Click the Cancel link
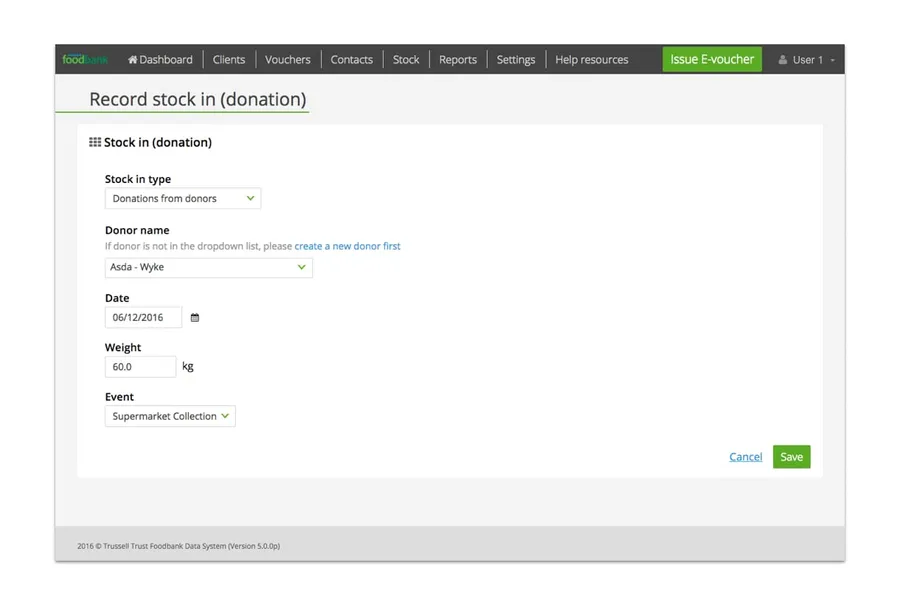This screenshot has width=900, height=605. coord(745,456)
